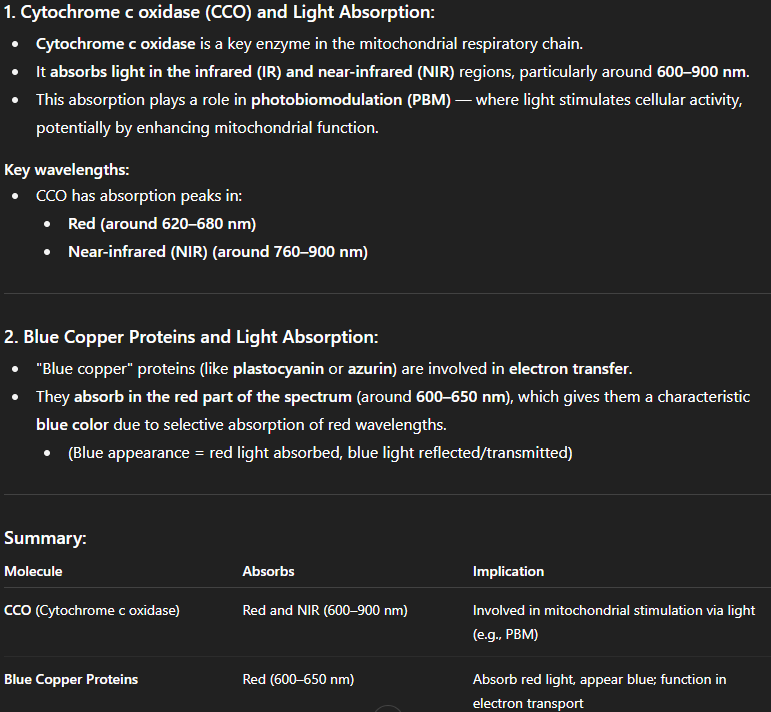Click the "Absorbs" table column header
The height and width of the screenshot is (712, 771).
click(268, 571)
